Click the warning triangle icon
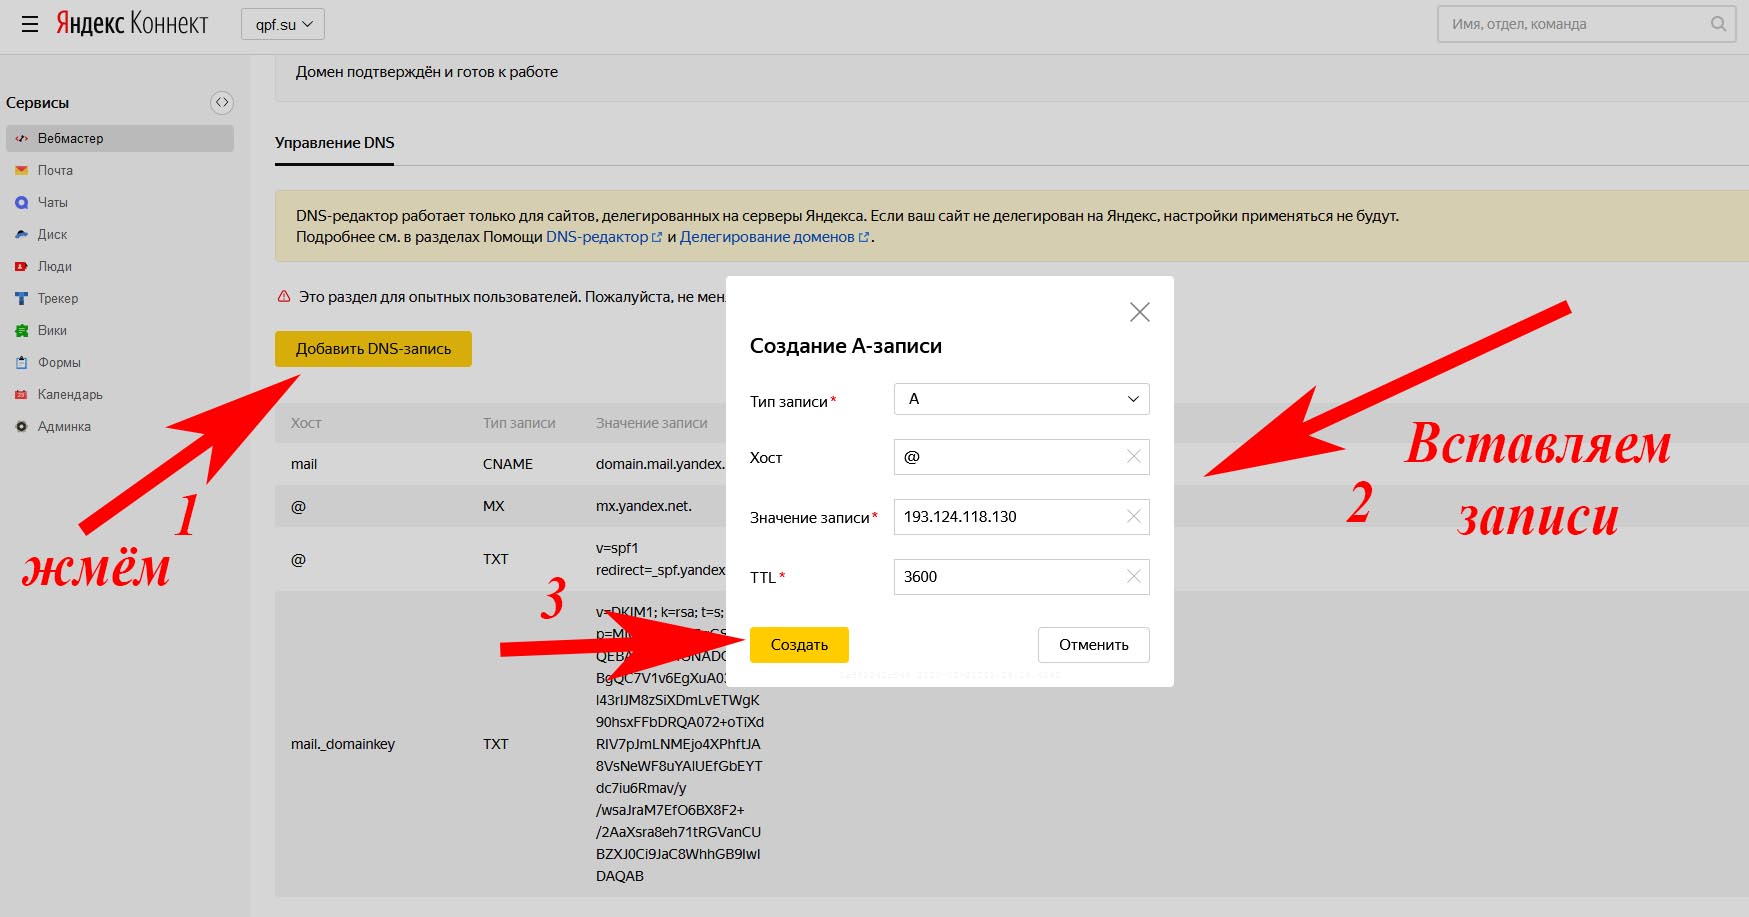This screenshot has height=917, width=1749. 284,297
